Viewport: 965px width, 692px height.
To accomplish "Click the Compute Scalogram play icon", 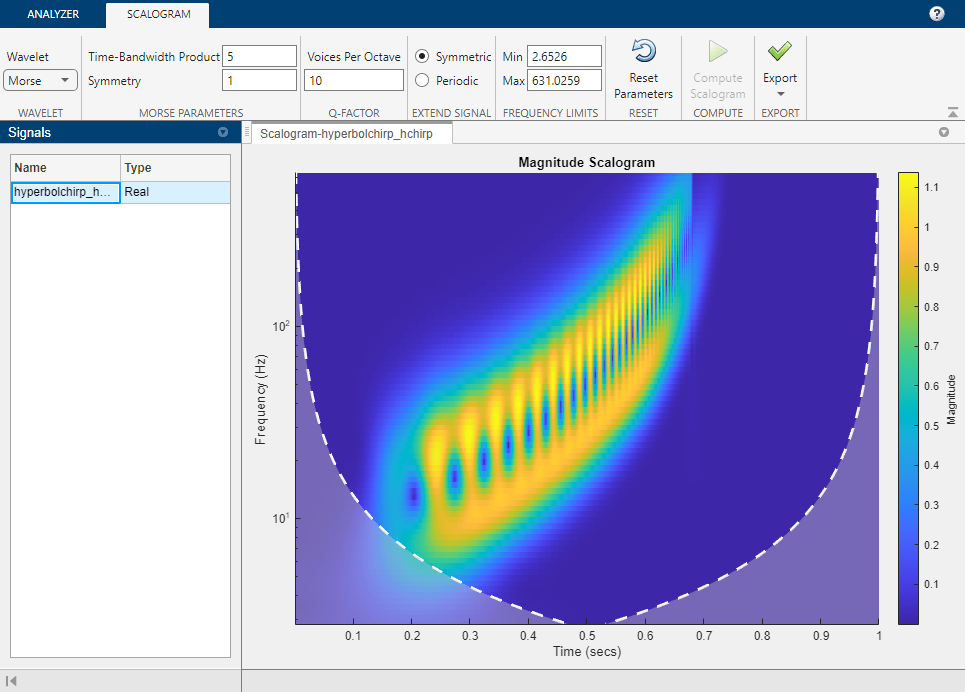I will click(x=717, y=52).
